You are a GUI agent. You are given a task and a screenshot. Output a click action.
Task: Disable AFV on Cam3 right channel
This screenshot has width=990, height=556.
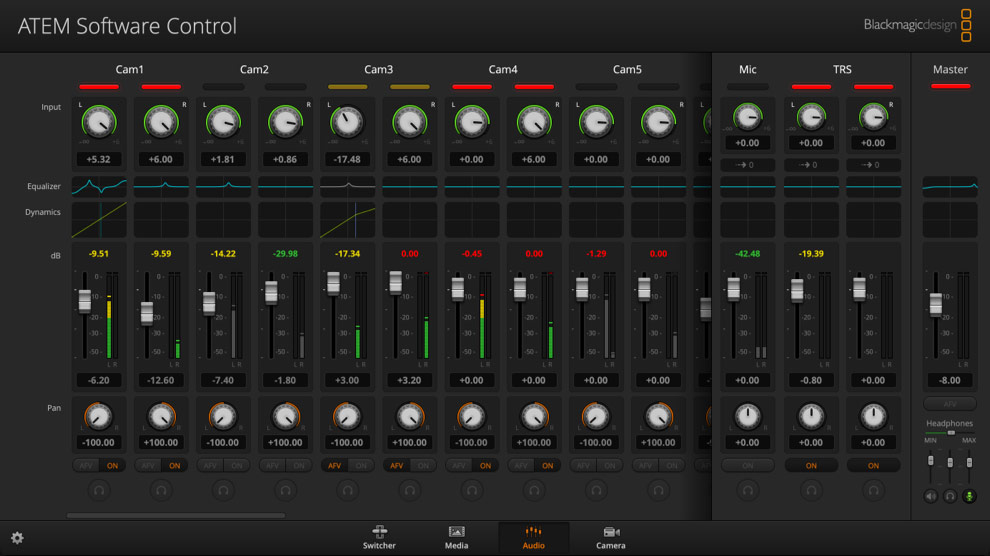point(397,466)
